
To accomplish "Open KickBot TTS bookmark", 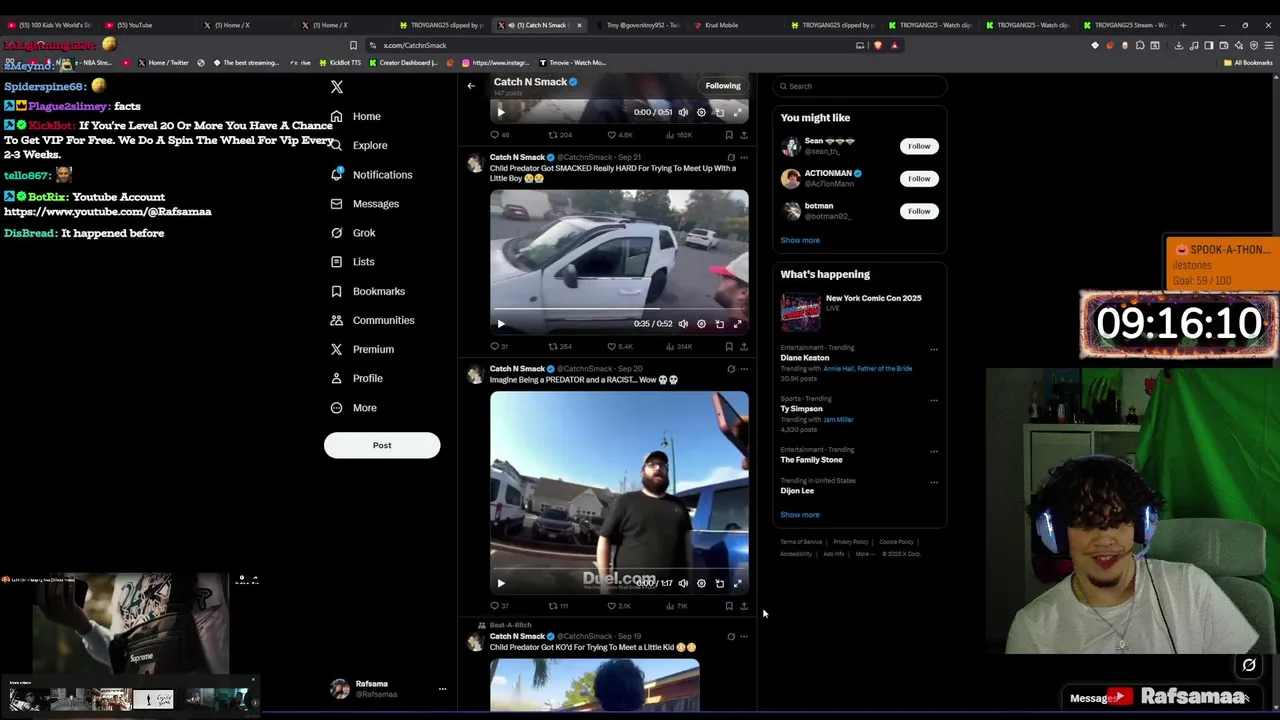I will (339, 63).
